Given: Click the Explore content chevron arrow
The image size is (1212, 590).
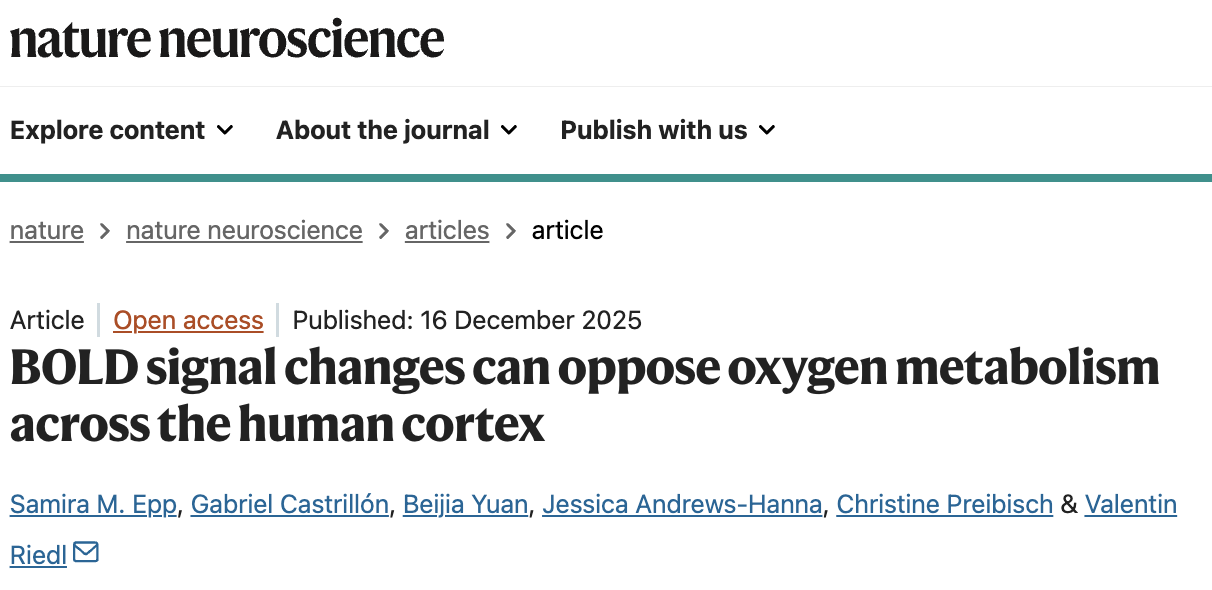Looking at the screenshot, I should pos(225,131).
